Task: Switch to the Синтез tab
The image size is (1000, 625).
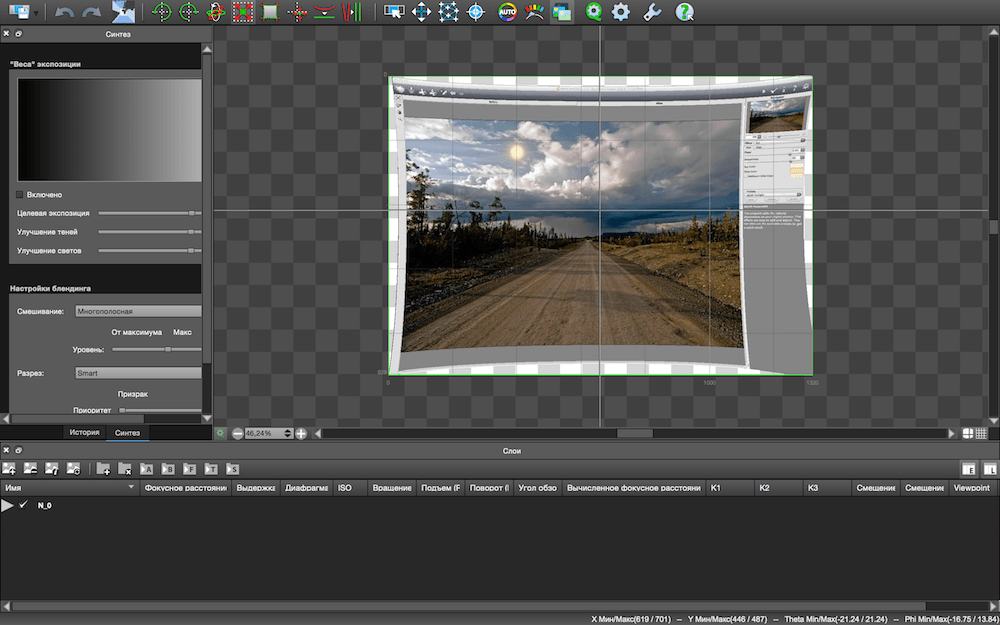Action: pyautogui.click(x=128, y=433)
